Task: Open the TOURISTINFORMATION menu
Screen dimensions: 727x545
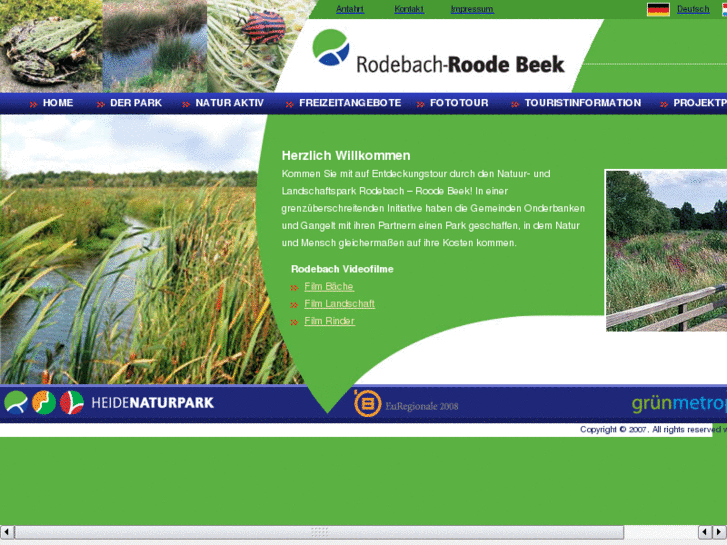Action: coord(583,103)
